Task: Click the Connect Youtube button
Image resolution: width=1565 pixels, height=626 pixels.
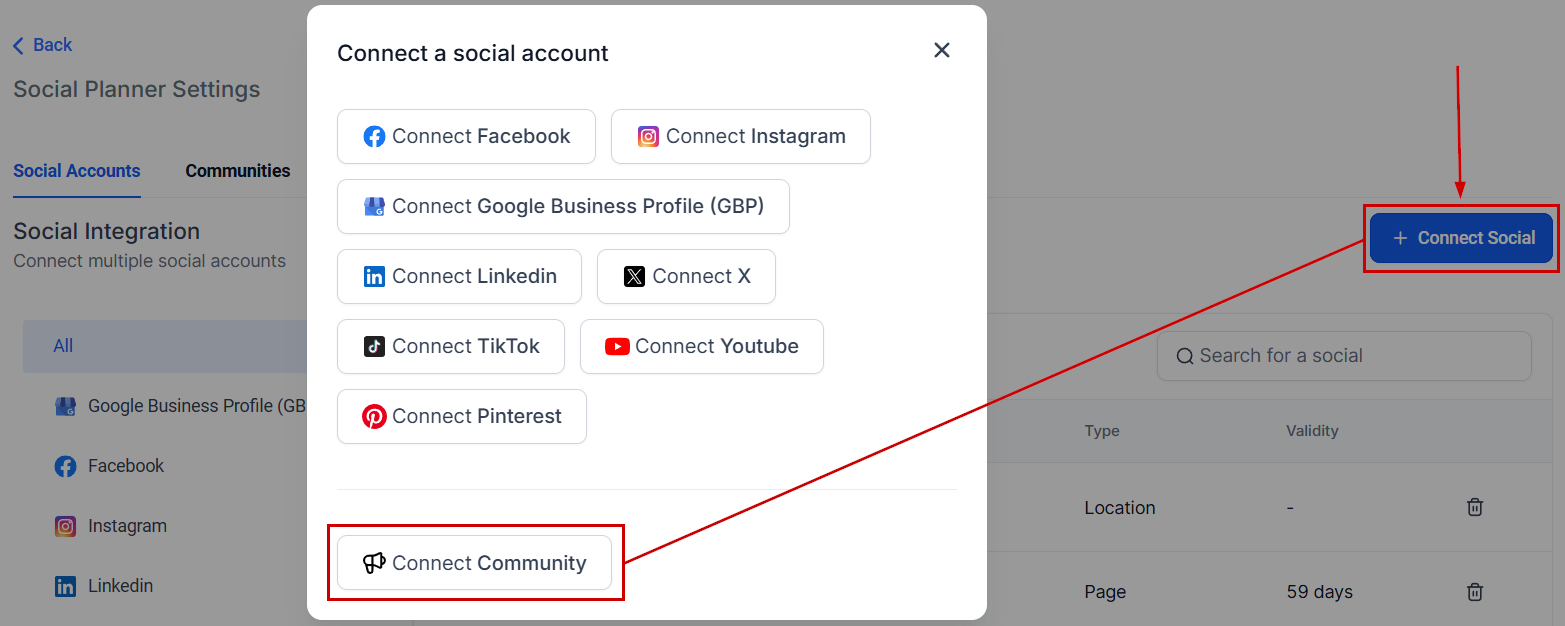Action: [701, 347]
